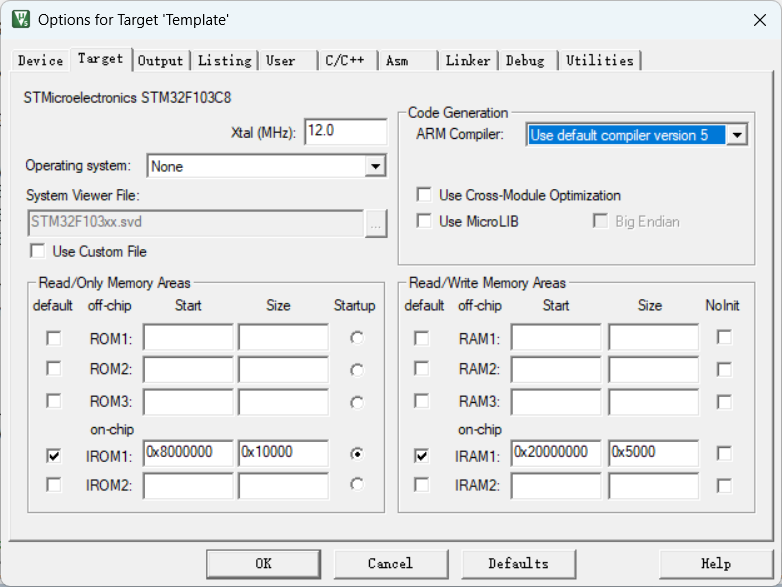Toggle the Big Endian checkbox
This screenshot has height=587, width=782.
pyautogui.click(x=600, y=221)
